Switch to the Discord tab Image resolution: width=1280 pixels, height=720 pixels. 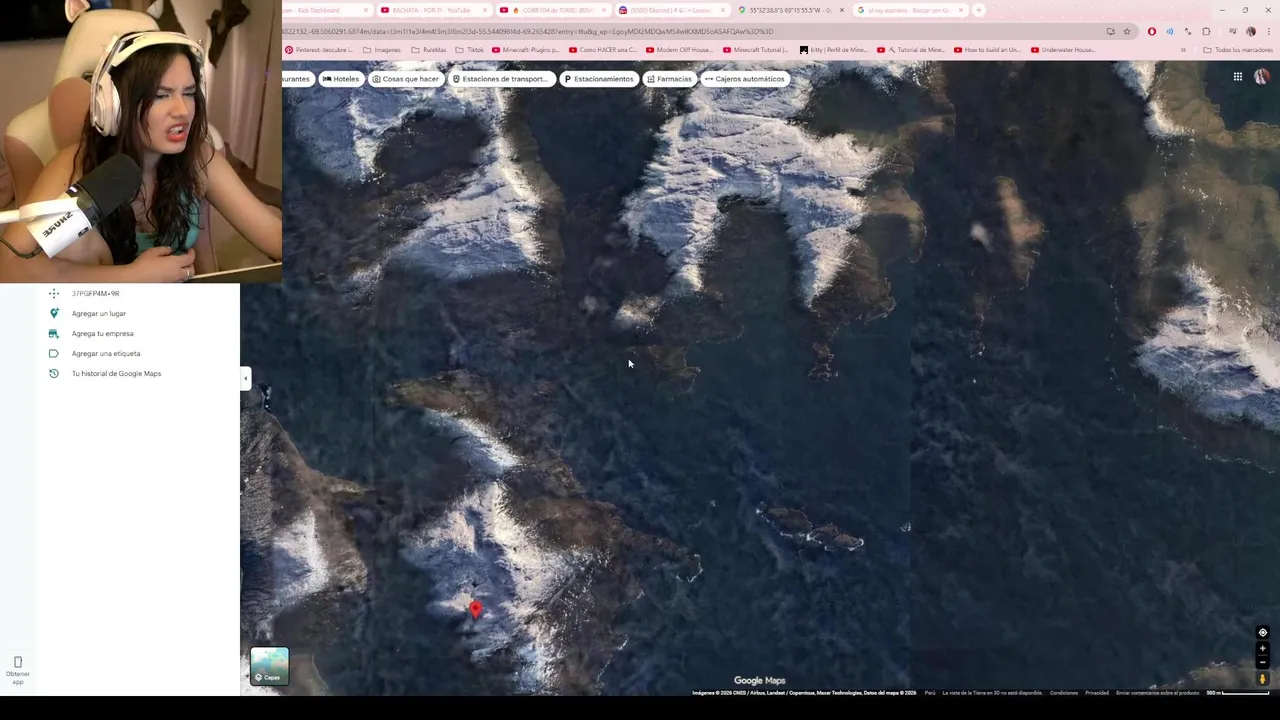[x=671, y=10]
